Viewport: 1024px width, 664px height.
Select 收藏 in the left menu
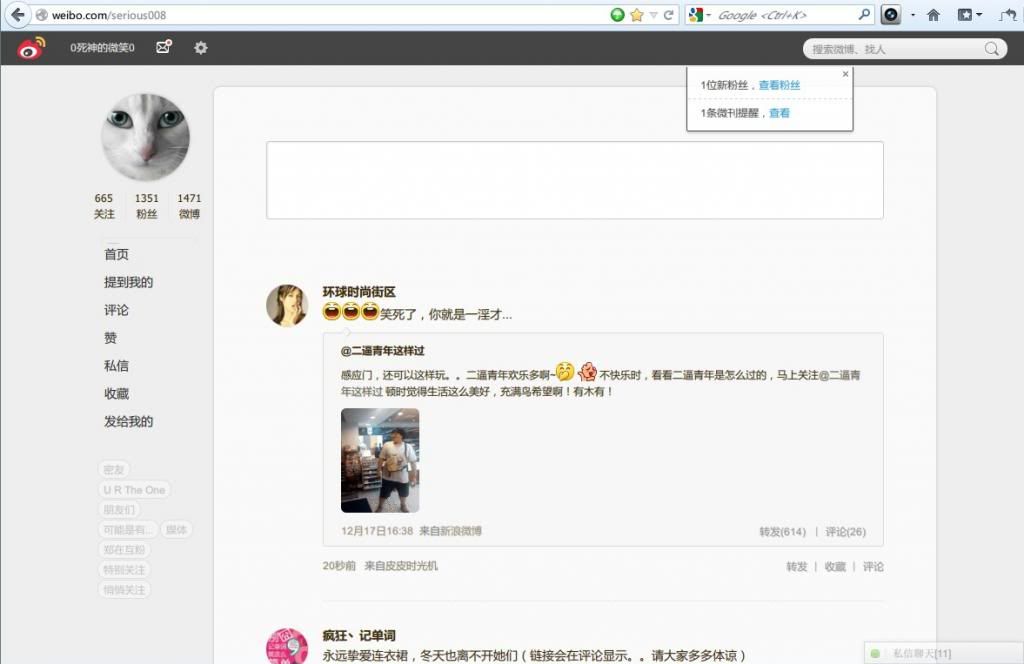116,394
